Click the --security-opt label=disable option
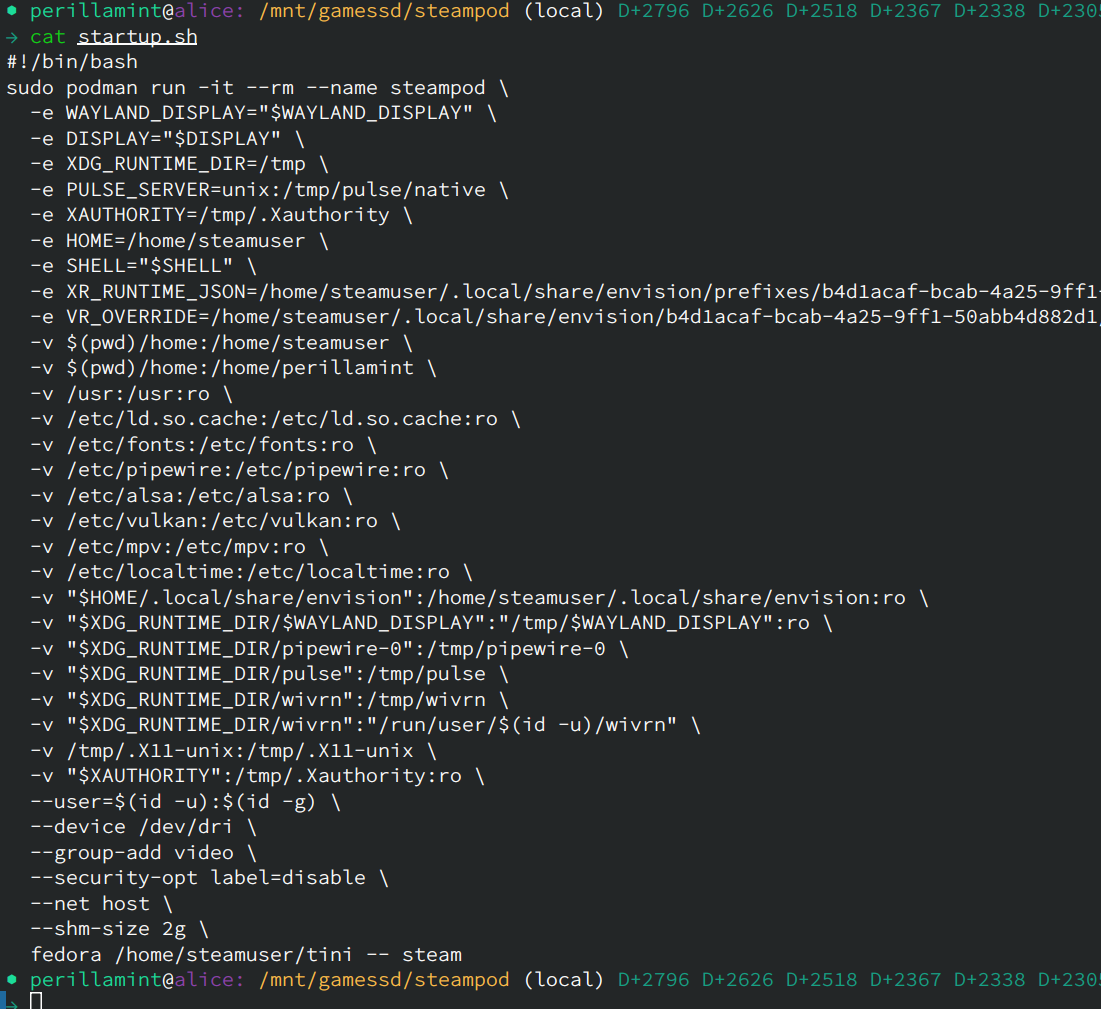This screenshot has height=1009, width=1101. click(x=209, y=878)
